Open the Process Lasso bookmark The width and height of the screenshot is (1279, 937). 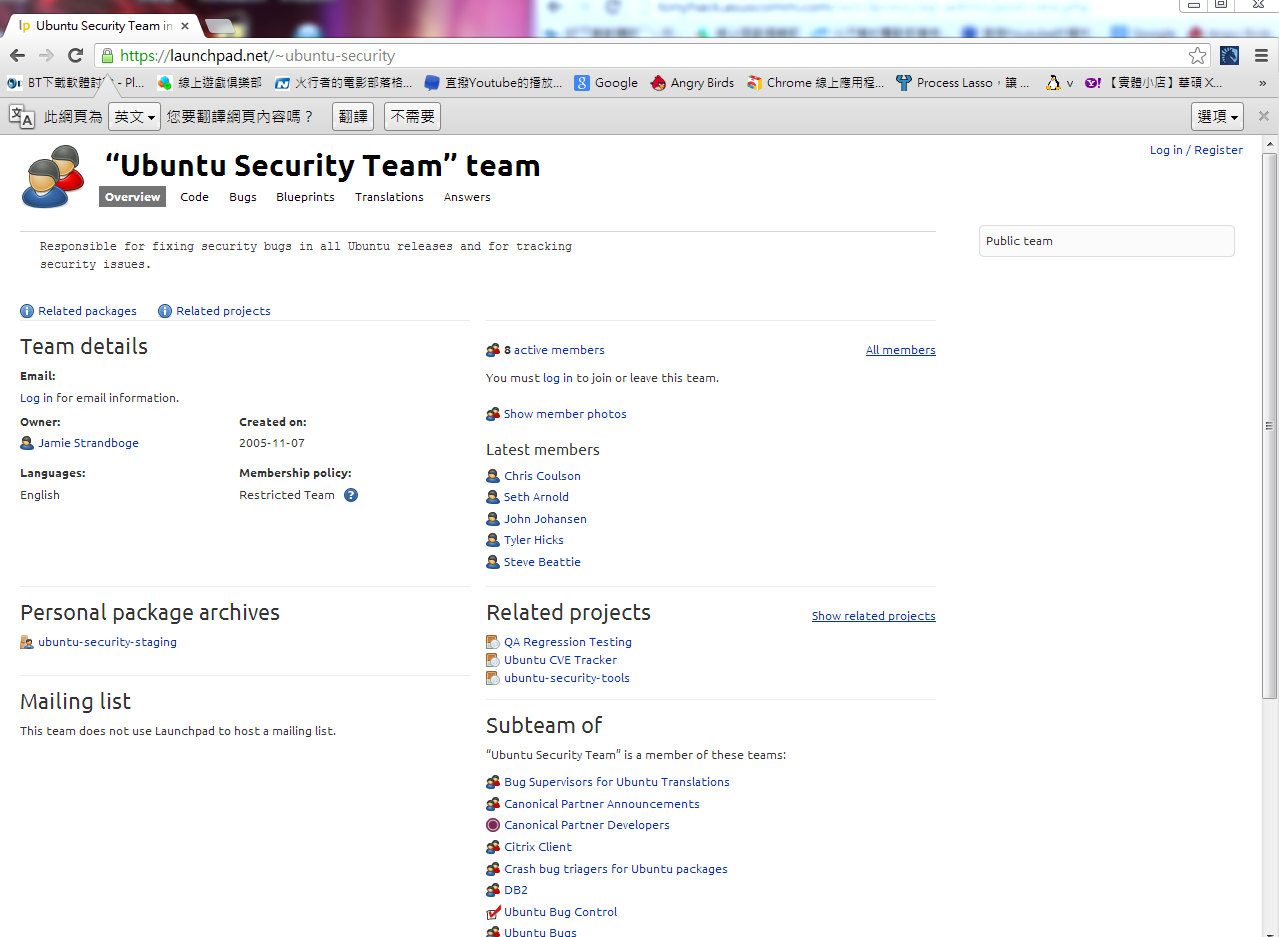[x=962, y=83]
